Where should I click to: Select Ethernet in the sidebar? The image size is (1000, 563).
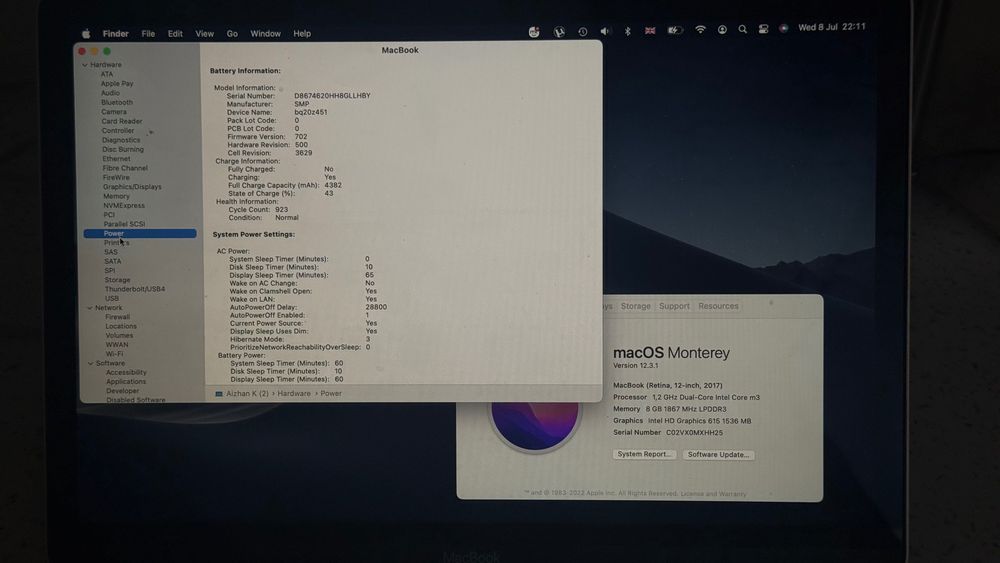pos(116,159)
